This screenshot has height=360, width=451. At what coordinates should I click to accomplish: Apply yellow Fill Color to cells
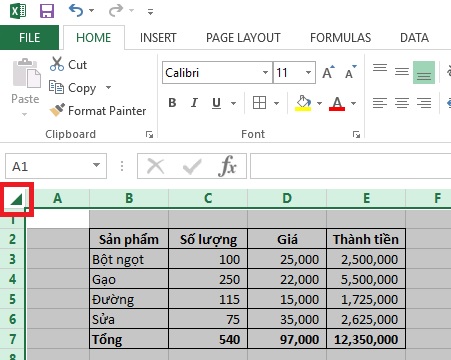(303, 103)
